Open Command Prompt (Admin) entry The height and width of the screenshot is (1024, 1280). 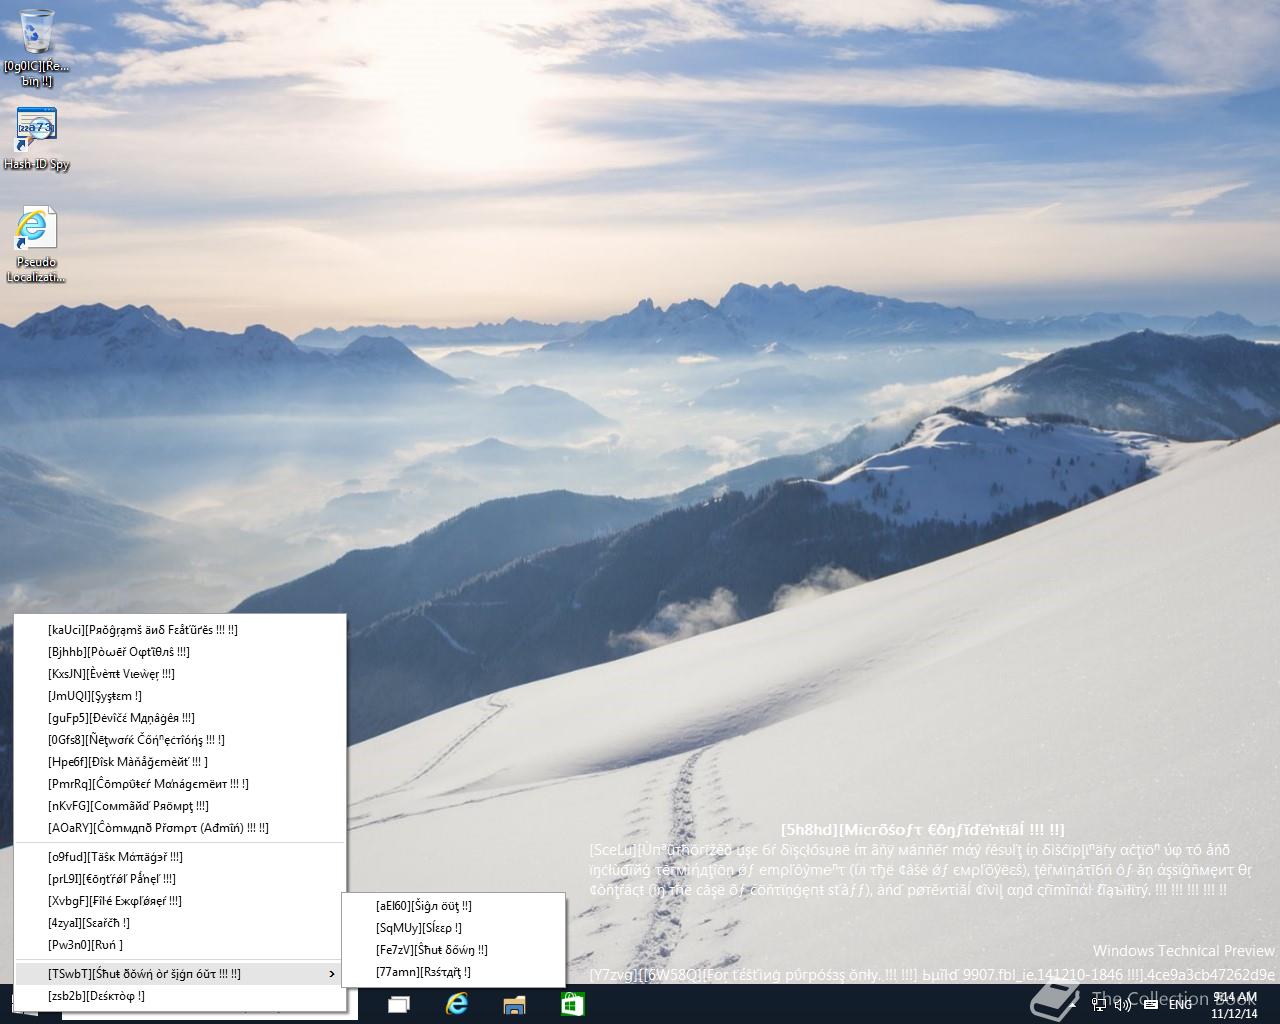point(180,828)
